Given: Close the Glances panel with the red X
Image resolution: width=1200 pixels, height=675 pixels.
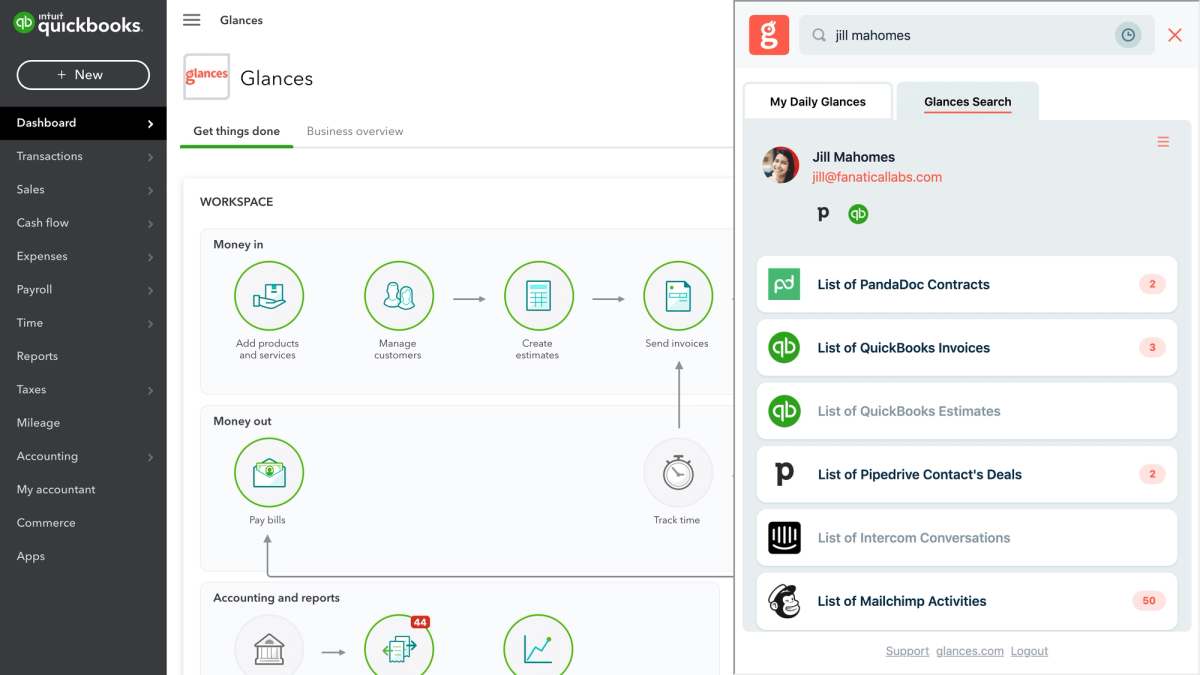Looking at the screenshot, I should (1175, 35).
